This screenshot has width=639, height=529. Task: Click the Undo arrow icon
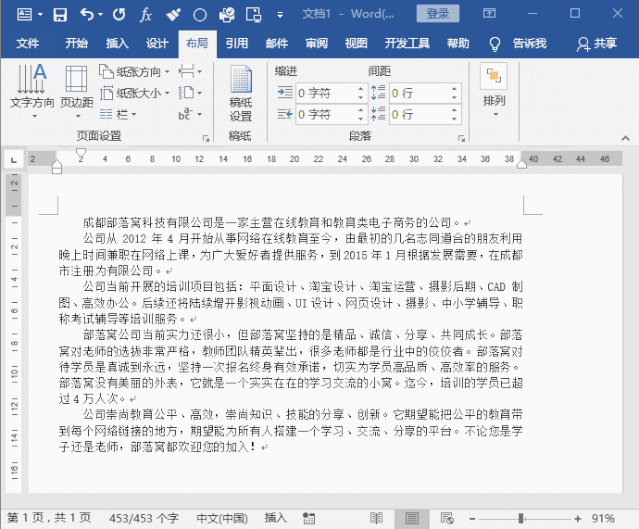click(86, 15)
